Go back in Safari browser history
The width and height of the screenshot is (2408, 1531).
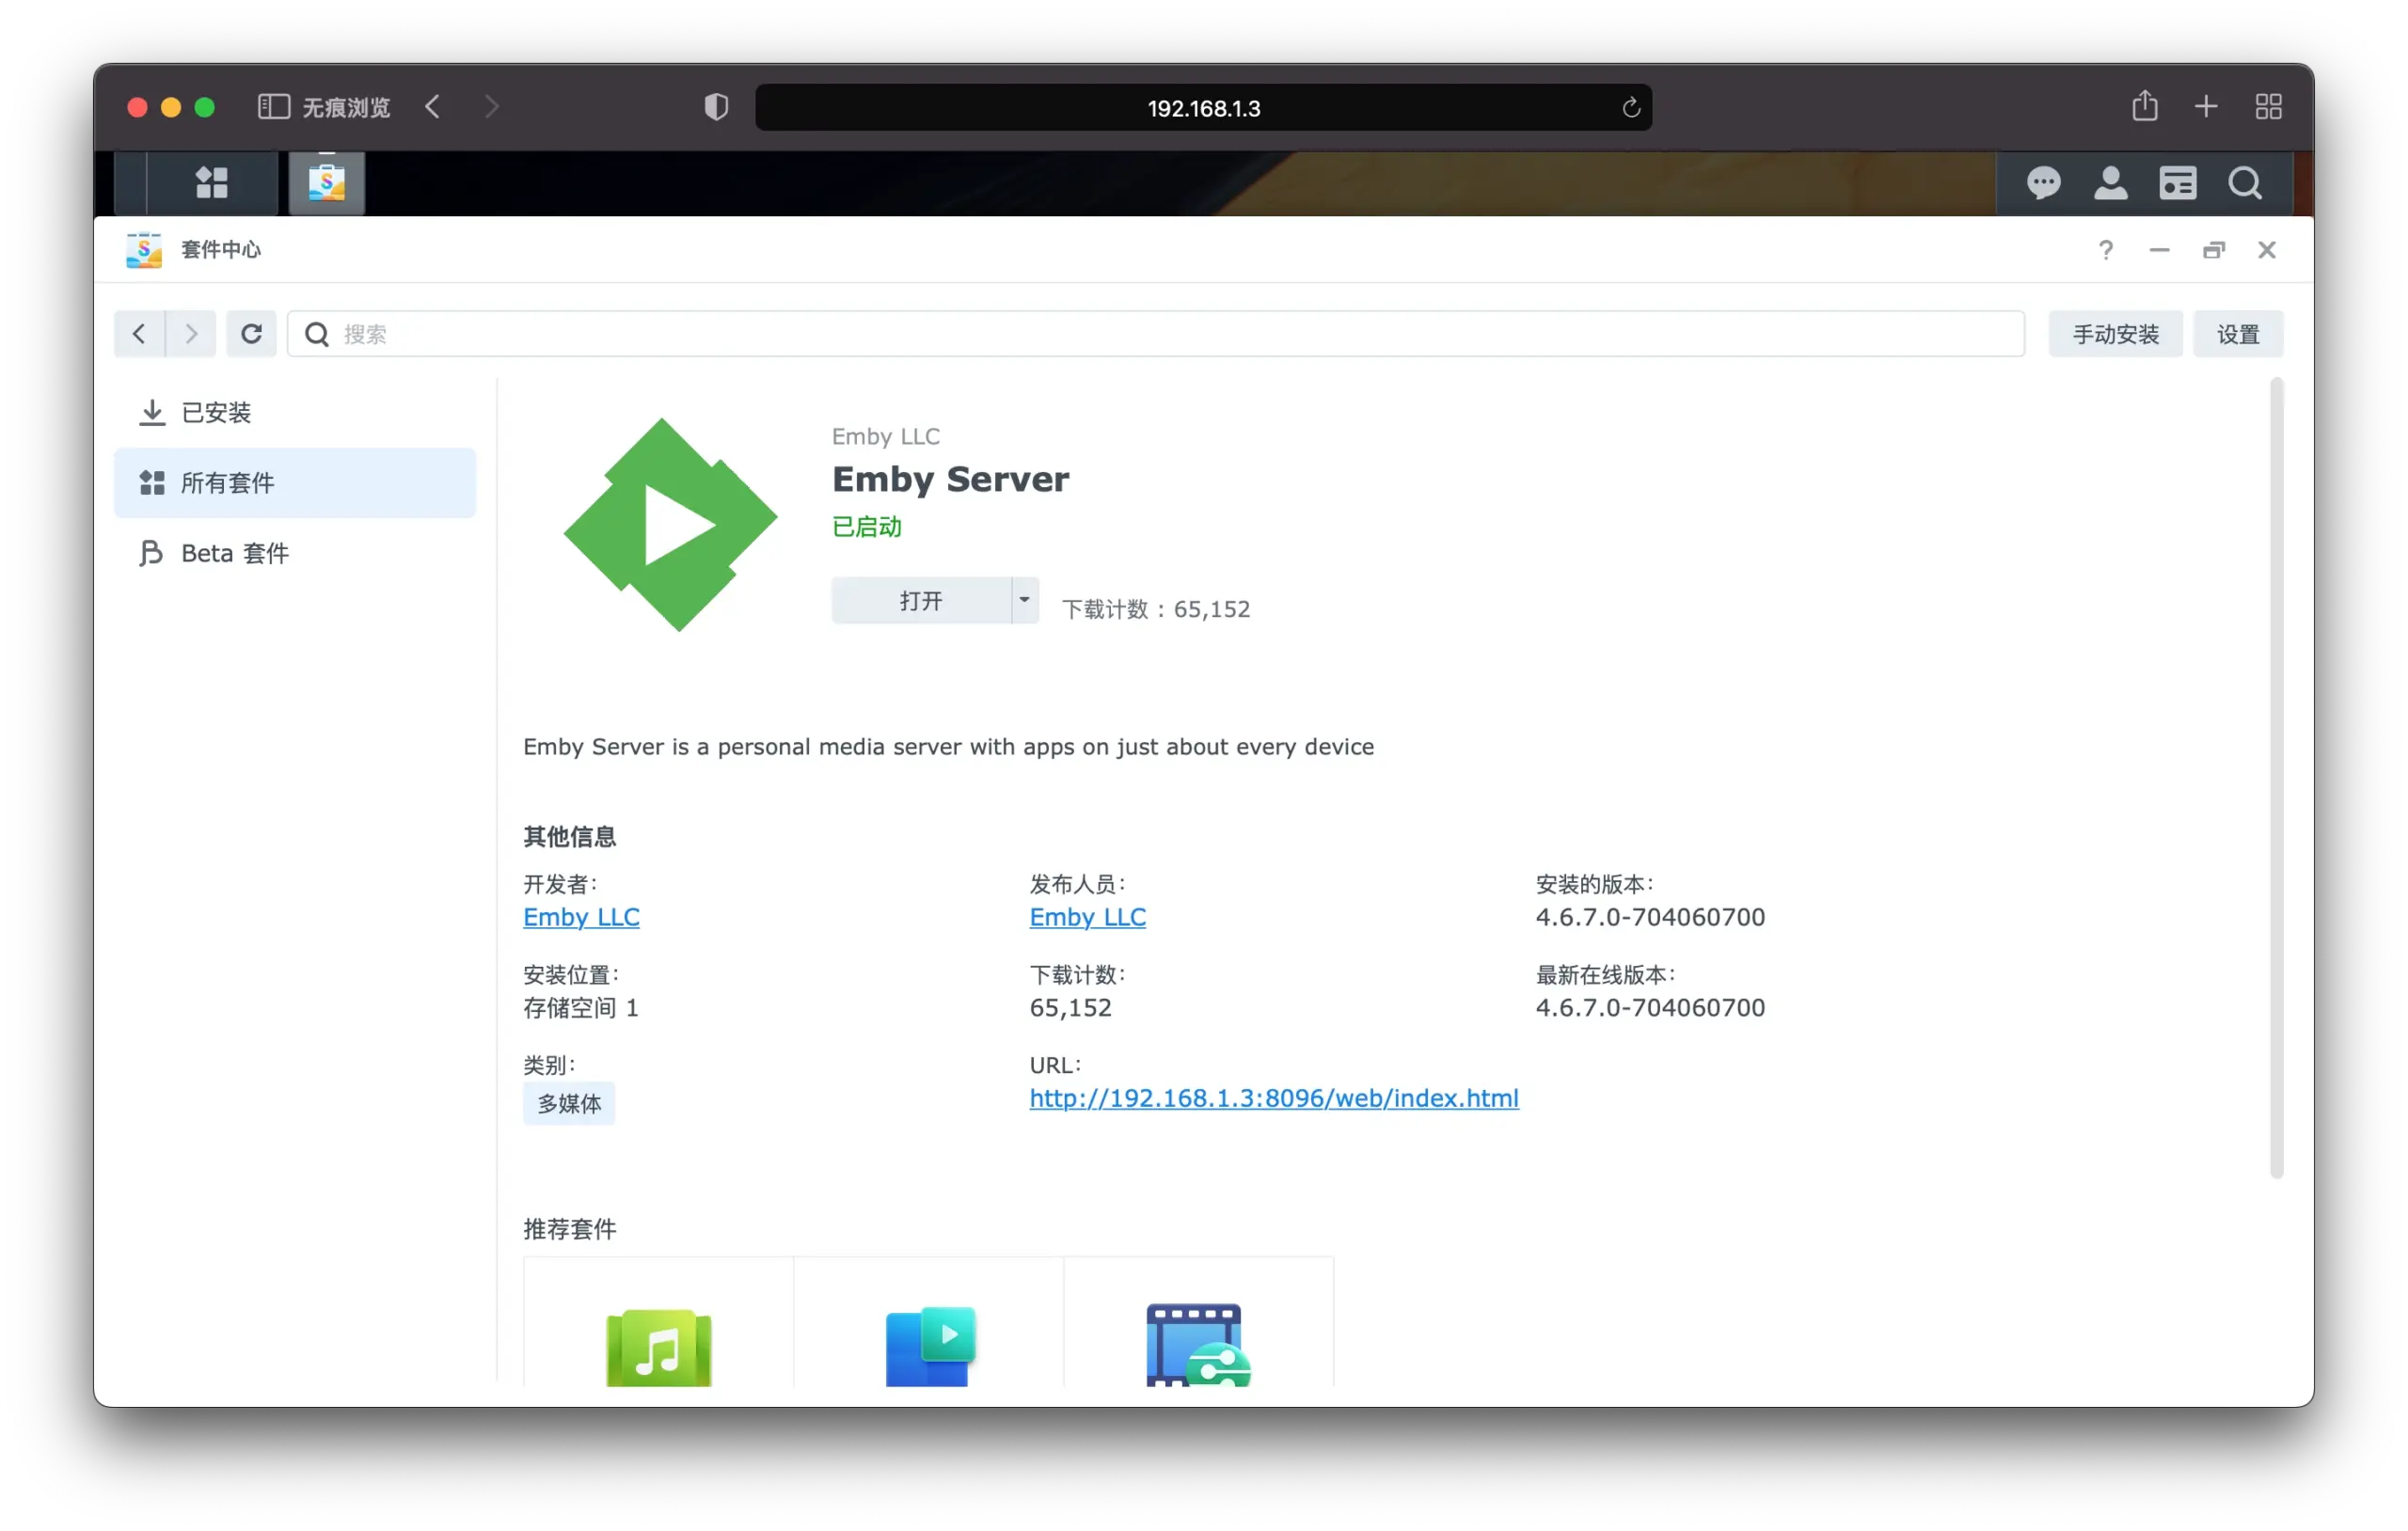tap(433, 107)
